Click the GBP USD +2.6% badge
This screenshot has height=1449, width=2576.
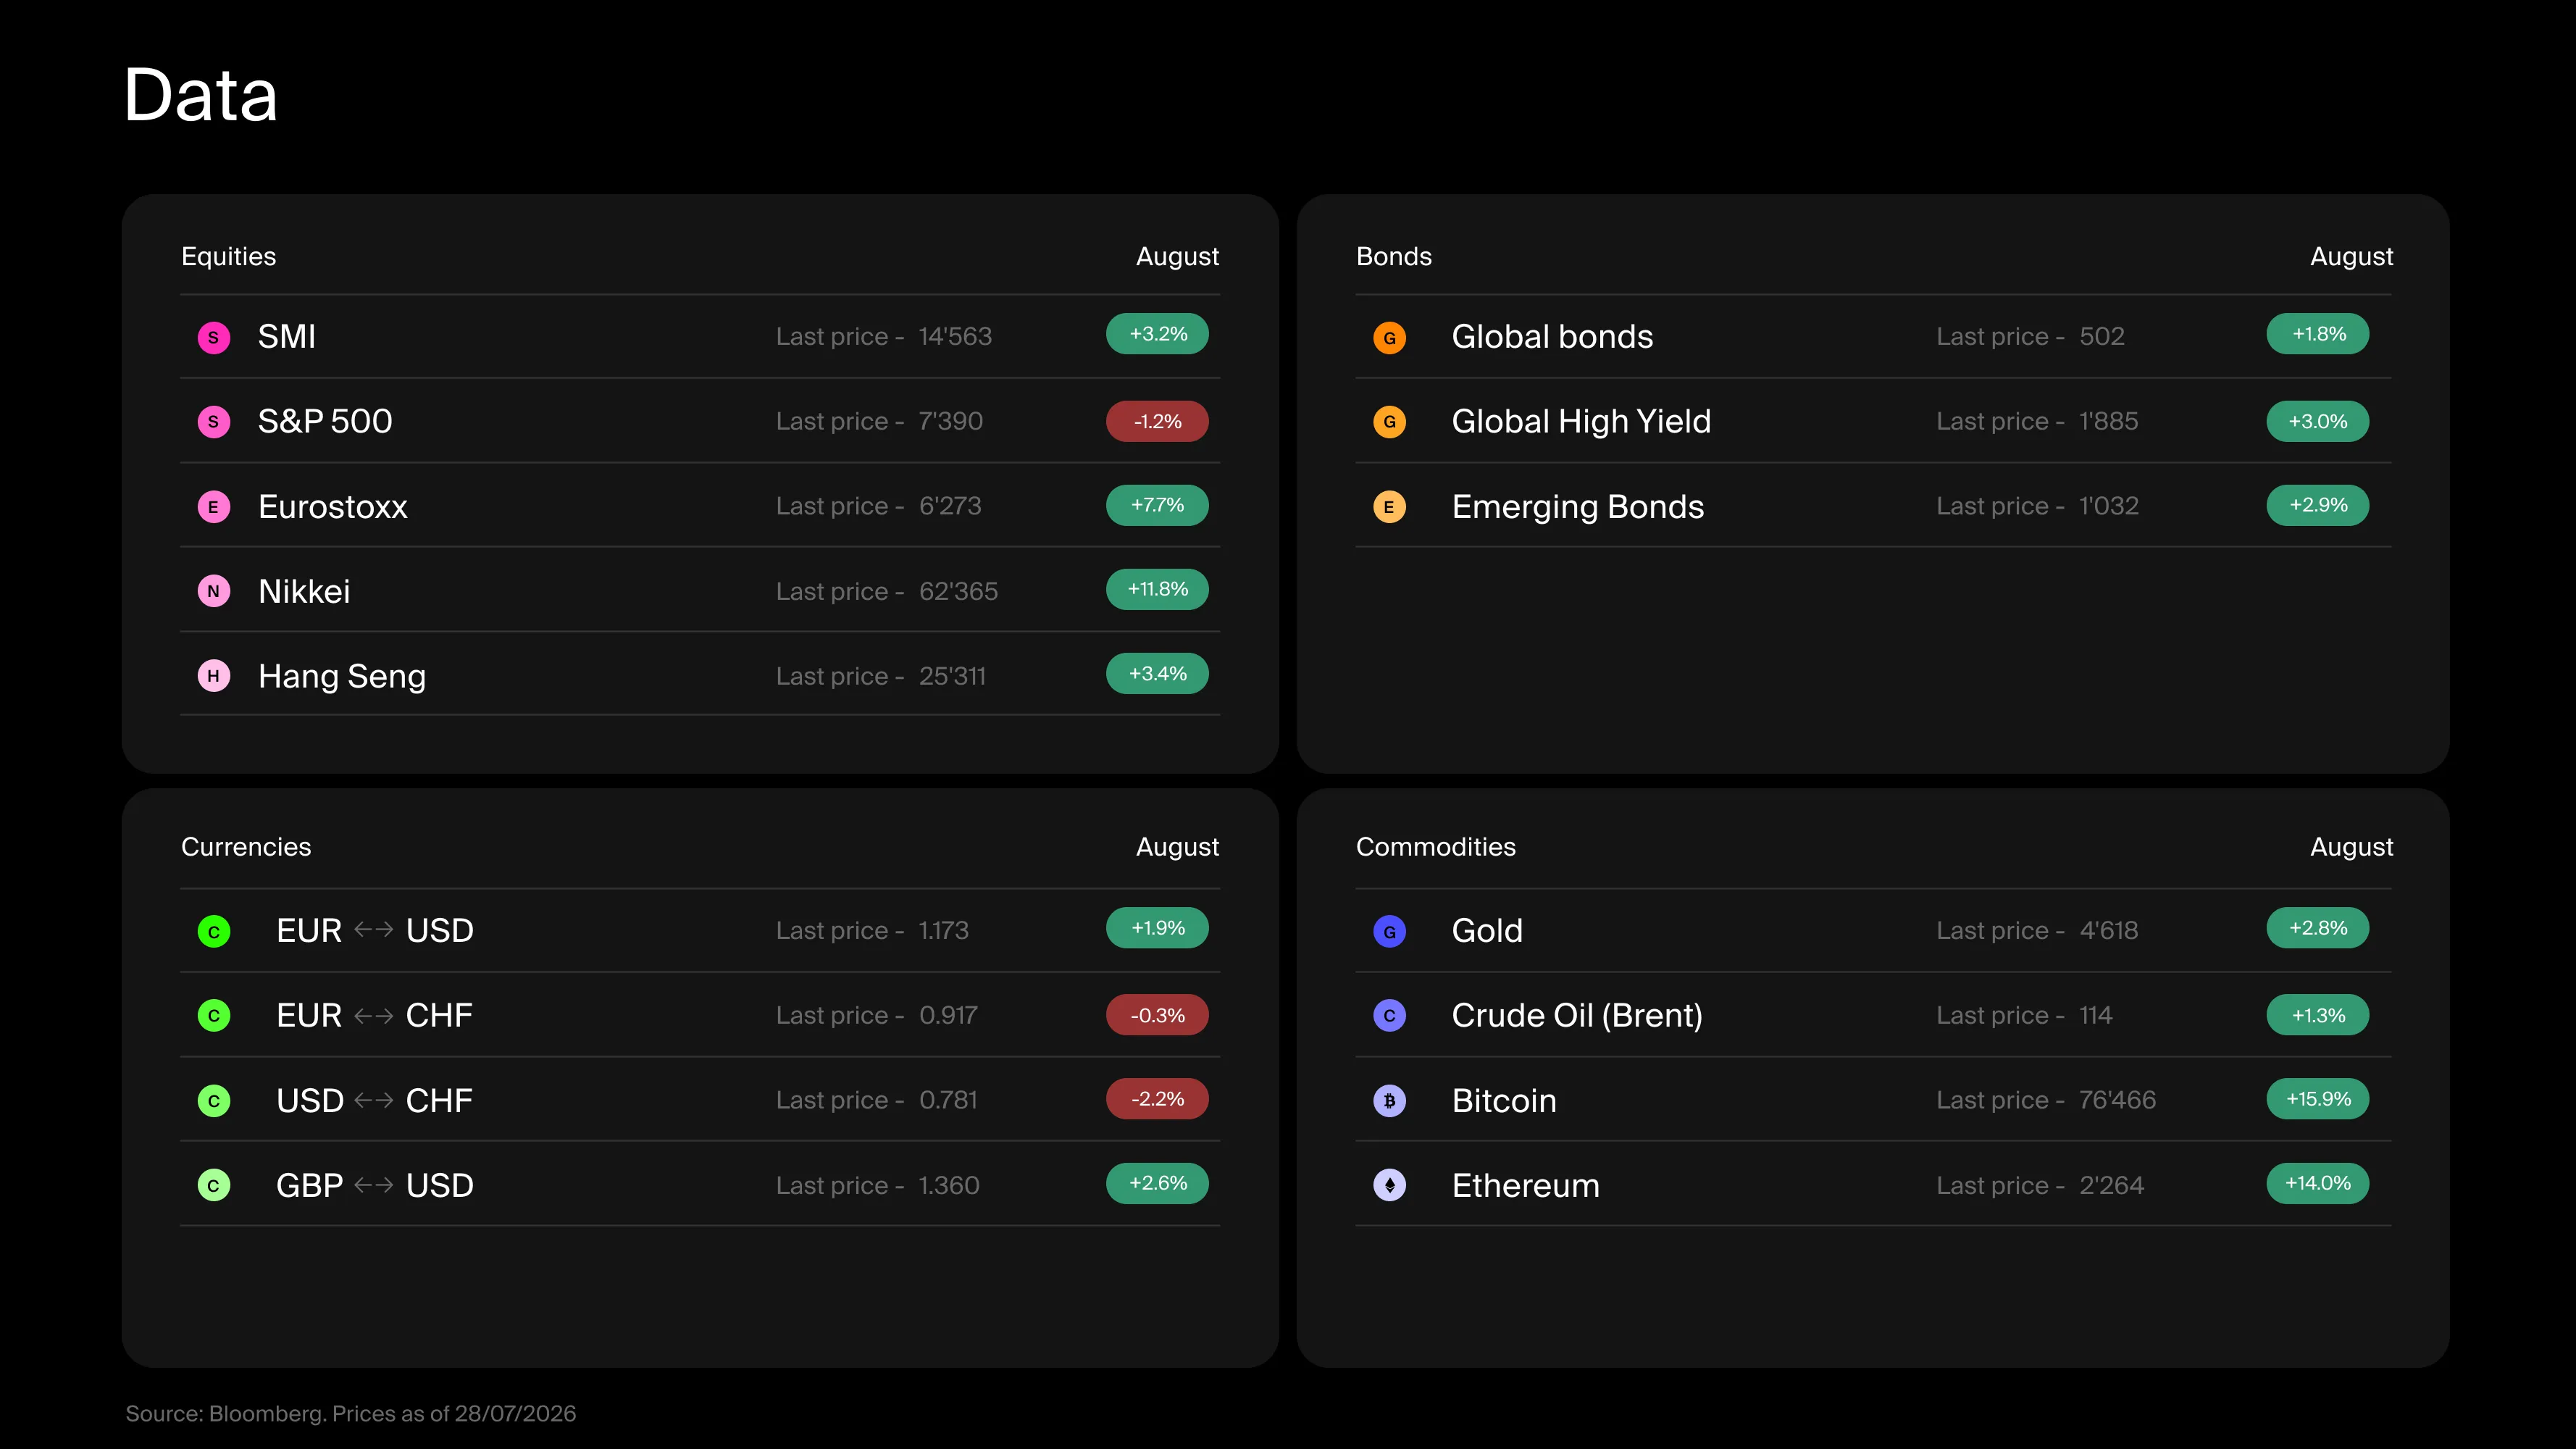click(x=1157, y=1183)
